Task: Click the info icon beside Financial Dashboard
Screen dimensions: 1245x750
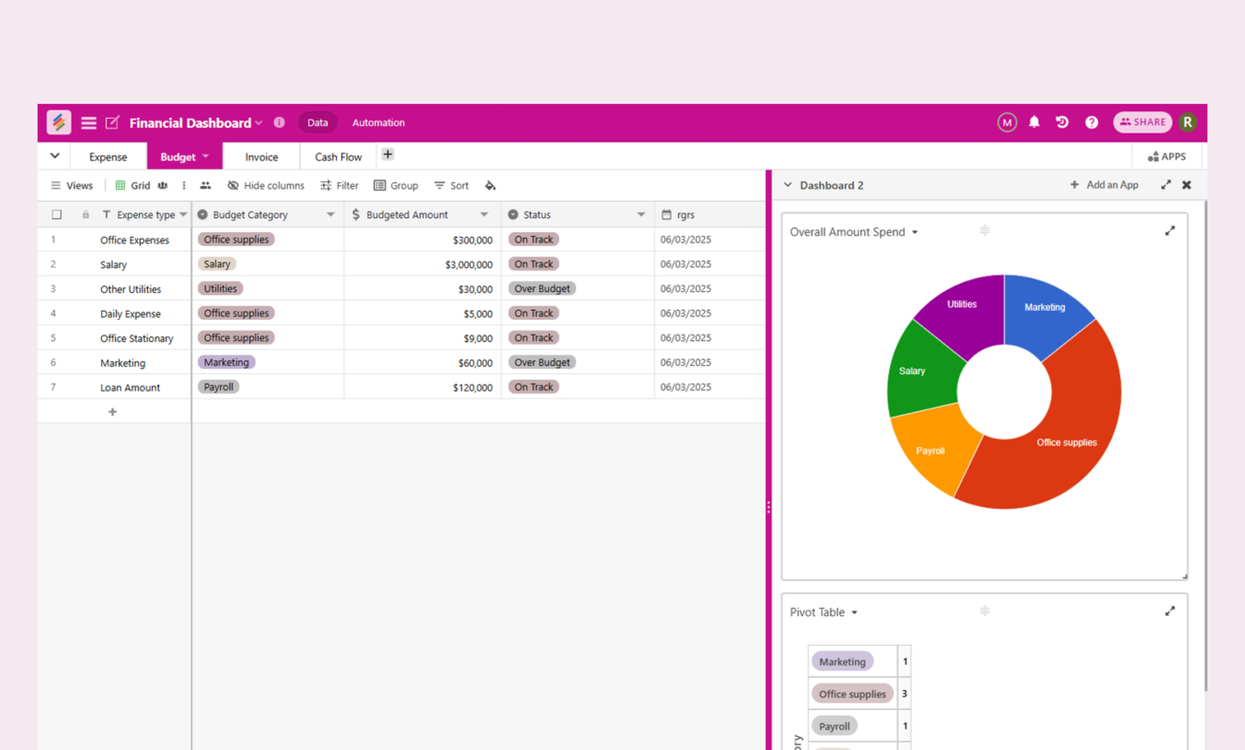Action: [x=280, y=122]
